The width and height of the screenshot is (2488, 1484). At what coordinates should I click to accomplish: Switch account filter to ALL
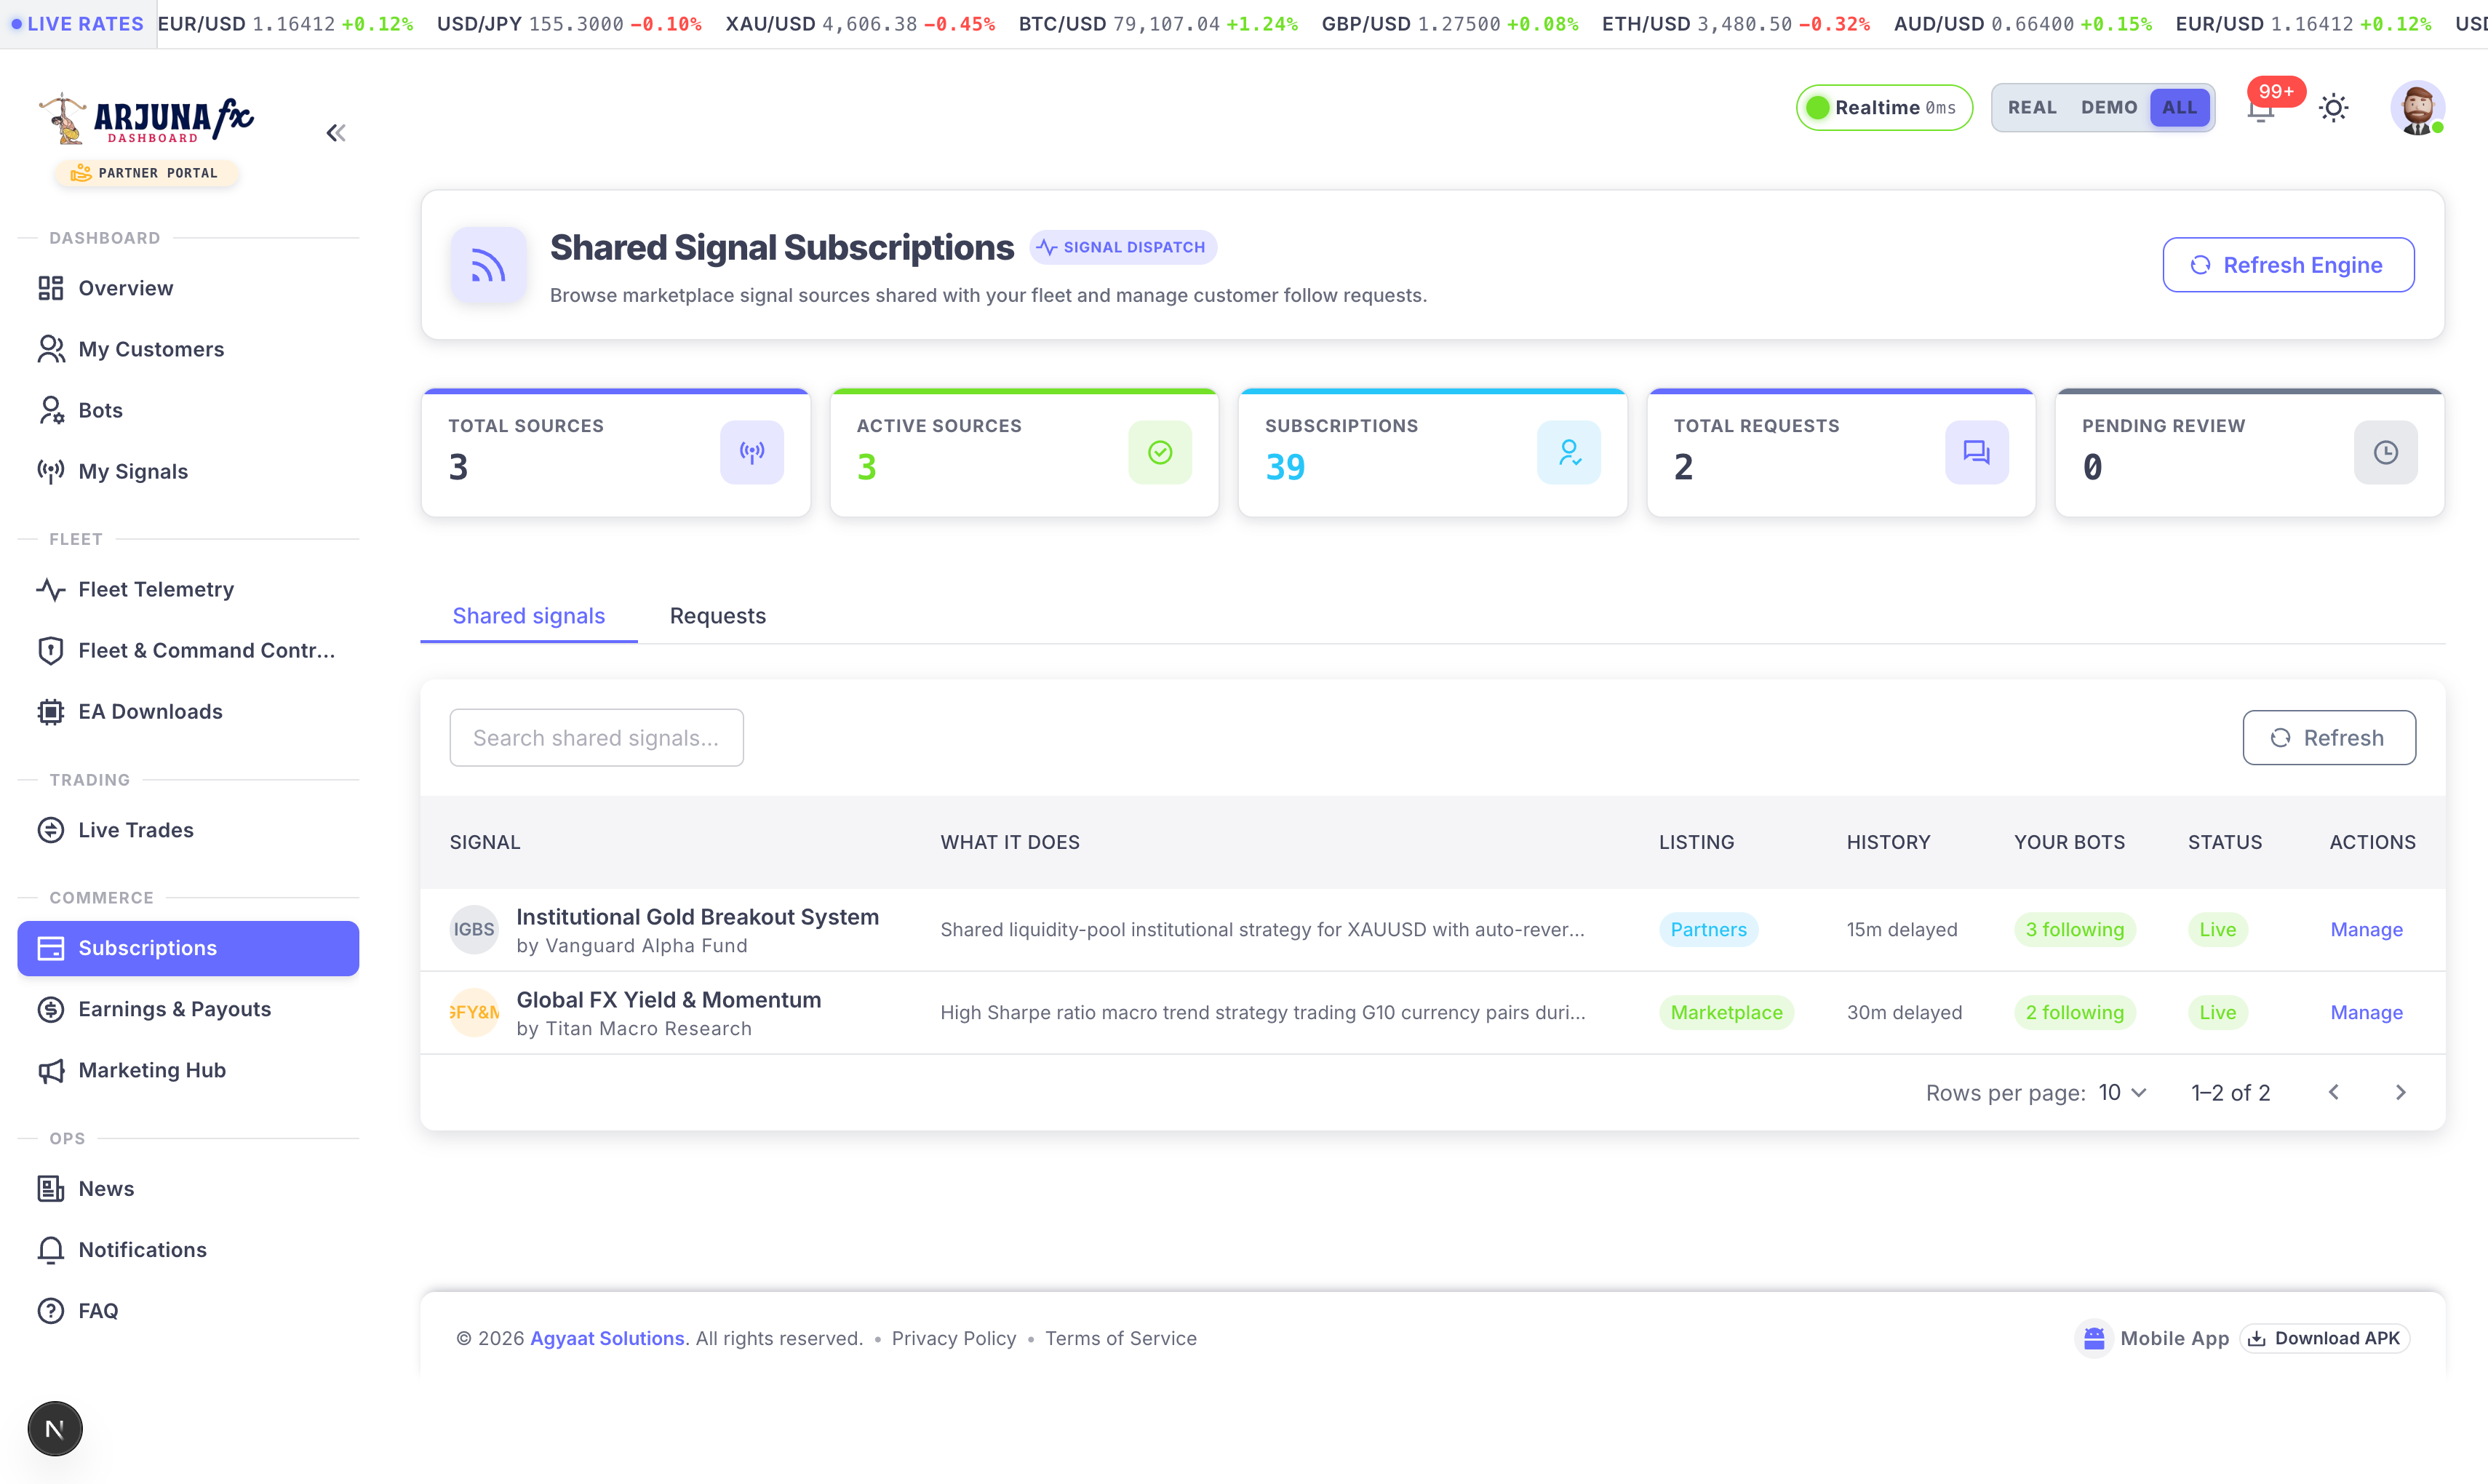[x=2180, y=108]
